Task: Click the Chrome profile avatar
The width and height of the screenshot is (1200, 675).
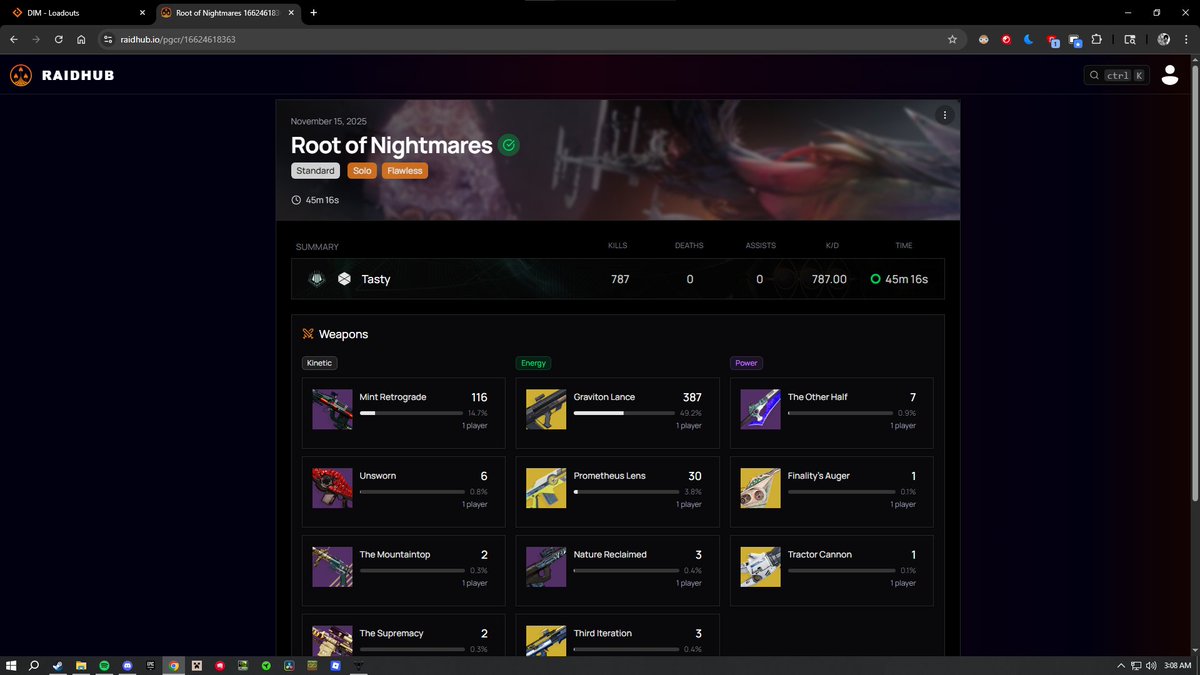Action: click(x=1164, y=40)
